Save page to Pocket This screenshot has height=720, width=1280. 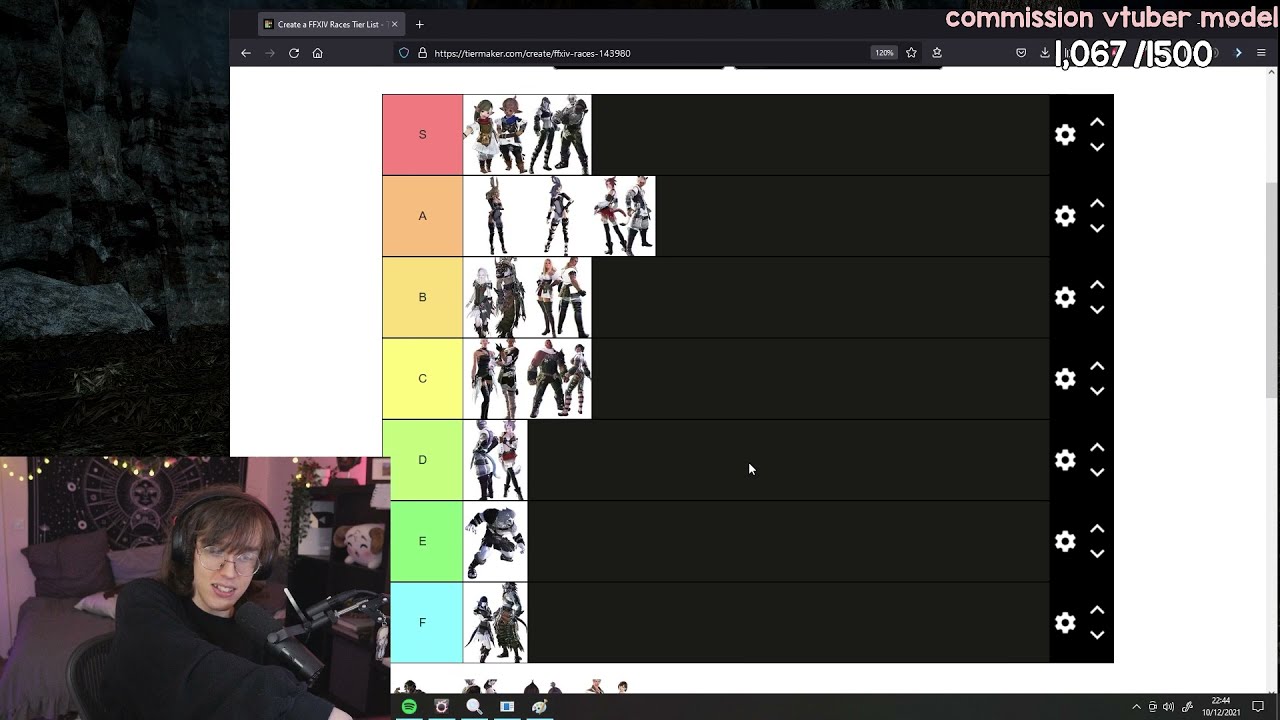pos(1021,53)
